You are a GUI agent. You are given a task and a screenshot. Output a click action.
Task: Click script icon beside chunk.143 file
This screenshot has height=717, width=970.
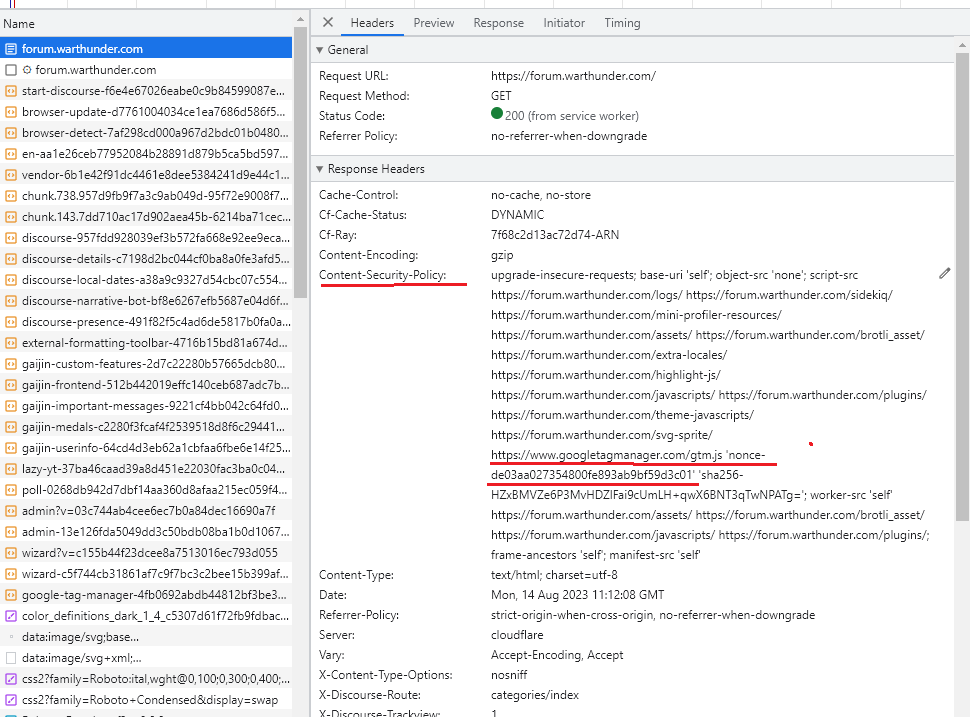[x=11, y=217]
